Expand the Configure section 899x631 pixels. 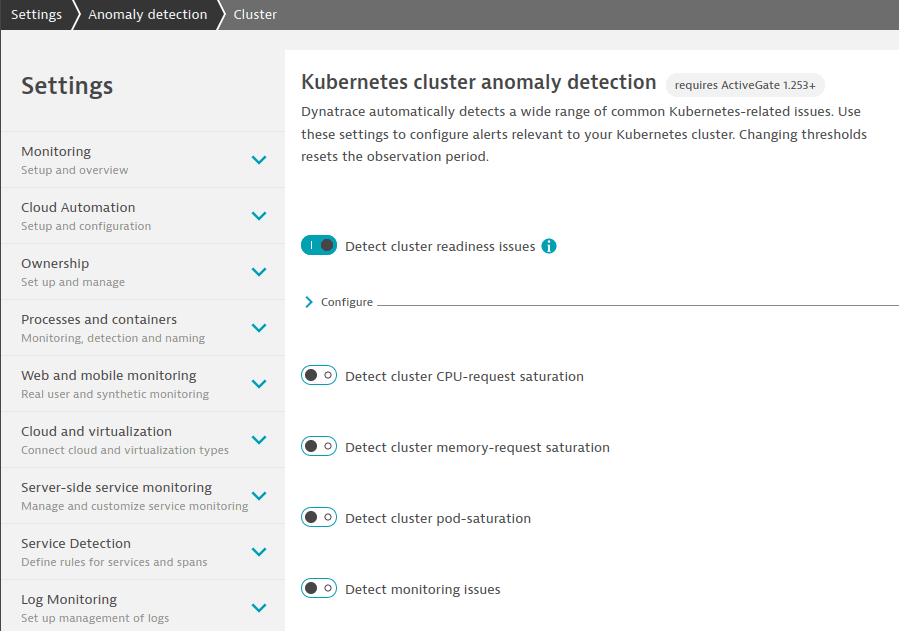(339, 302)
